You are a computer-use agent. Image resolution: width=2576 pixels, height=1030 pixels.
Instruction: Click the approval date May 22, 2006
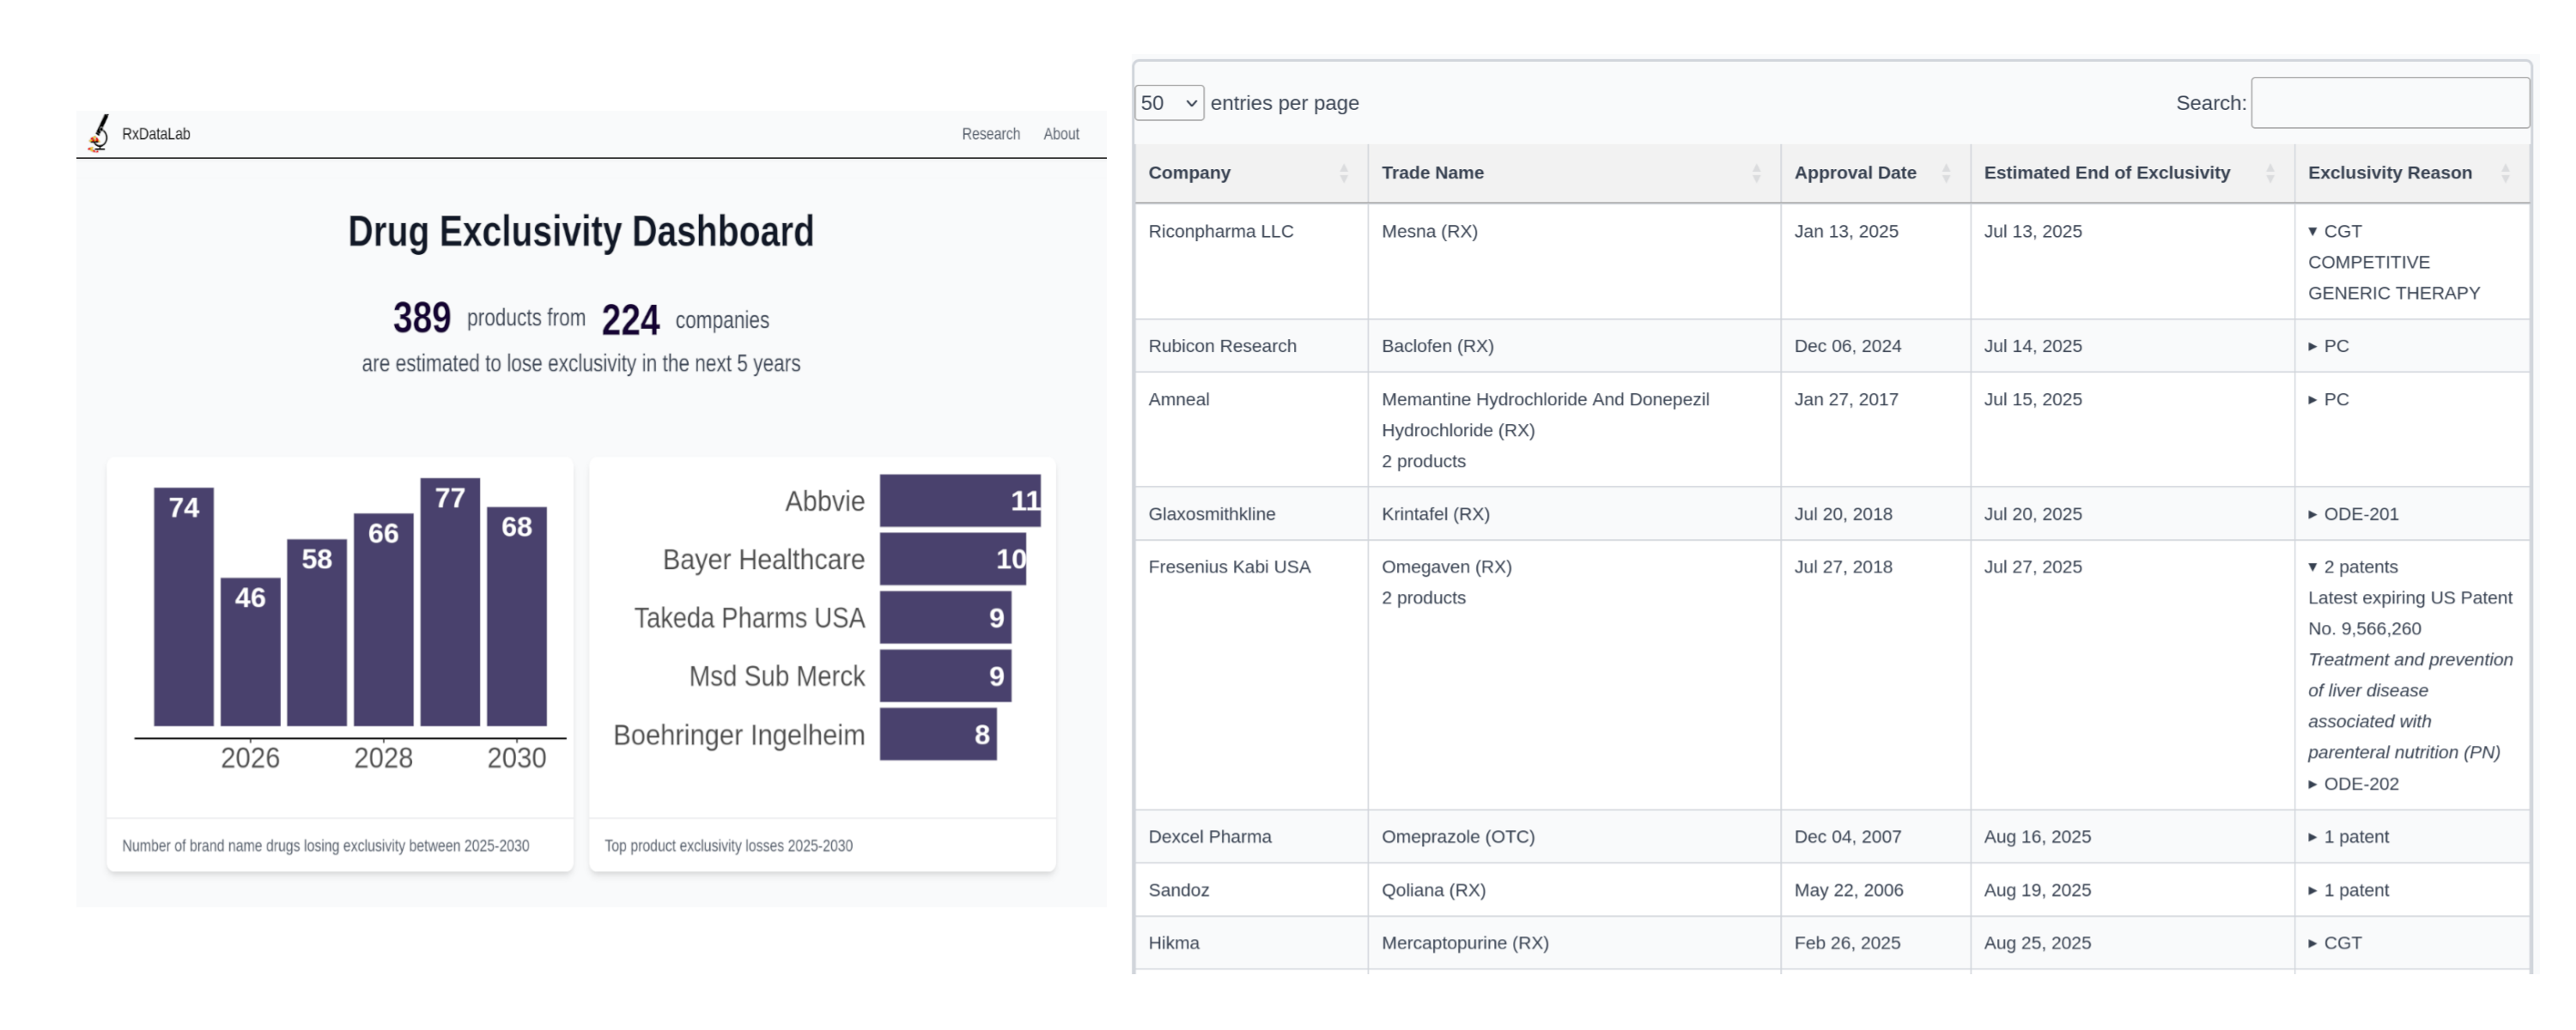click(1848, 890)
